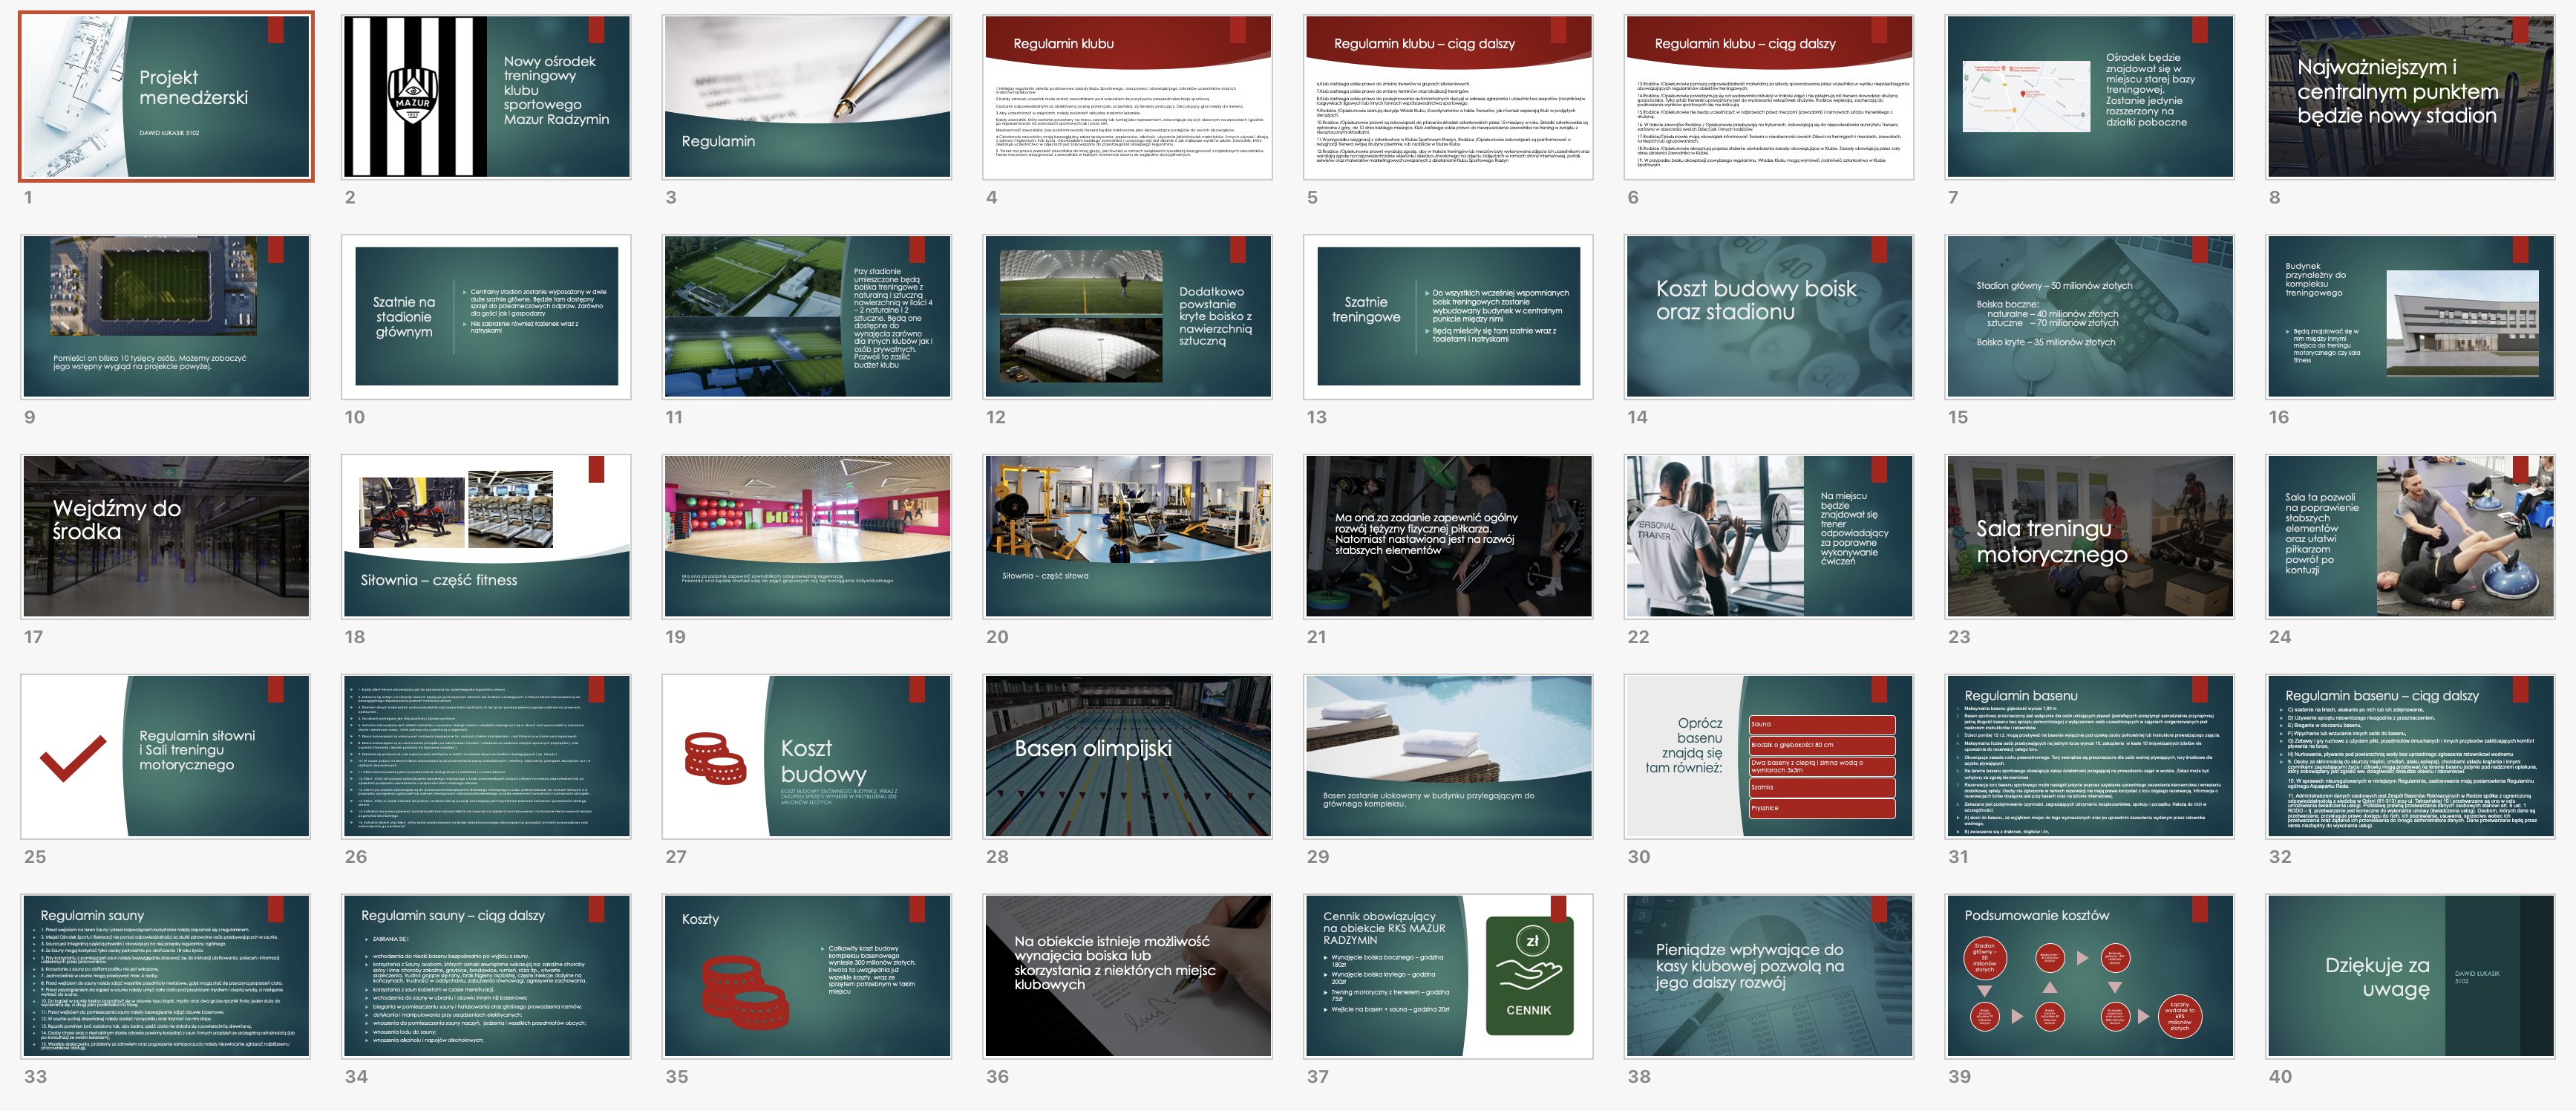Click slide 33 'Regulamin sauny'
This screenshot has height=1111, width=2576.
click(166, 976)
